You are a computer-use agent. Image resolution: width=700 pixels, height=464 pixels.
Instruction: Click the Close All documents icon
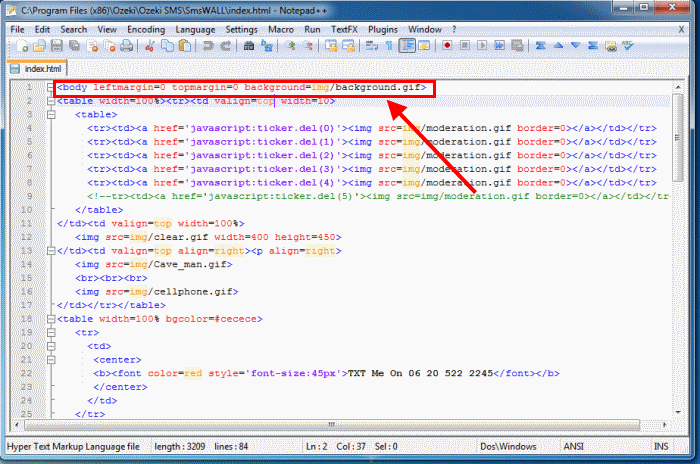(x=109, y=46)
